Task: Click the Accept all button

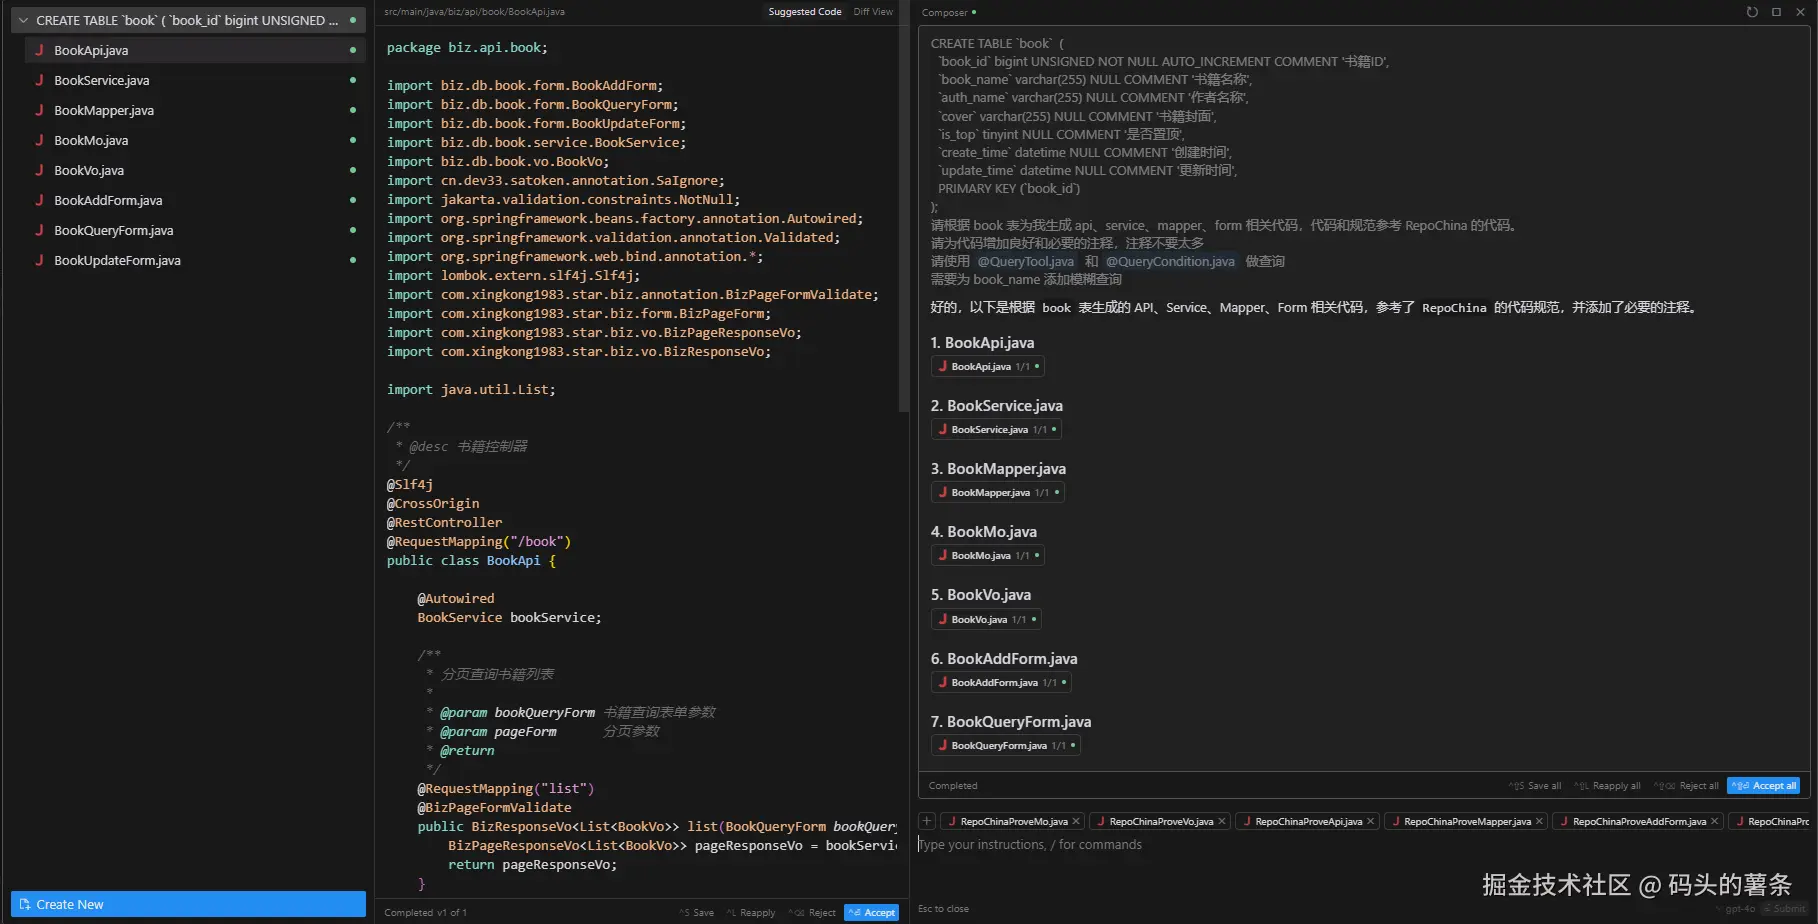Action: [x=1763, y=786]
